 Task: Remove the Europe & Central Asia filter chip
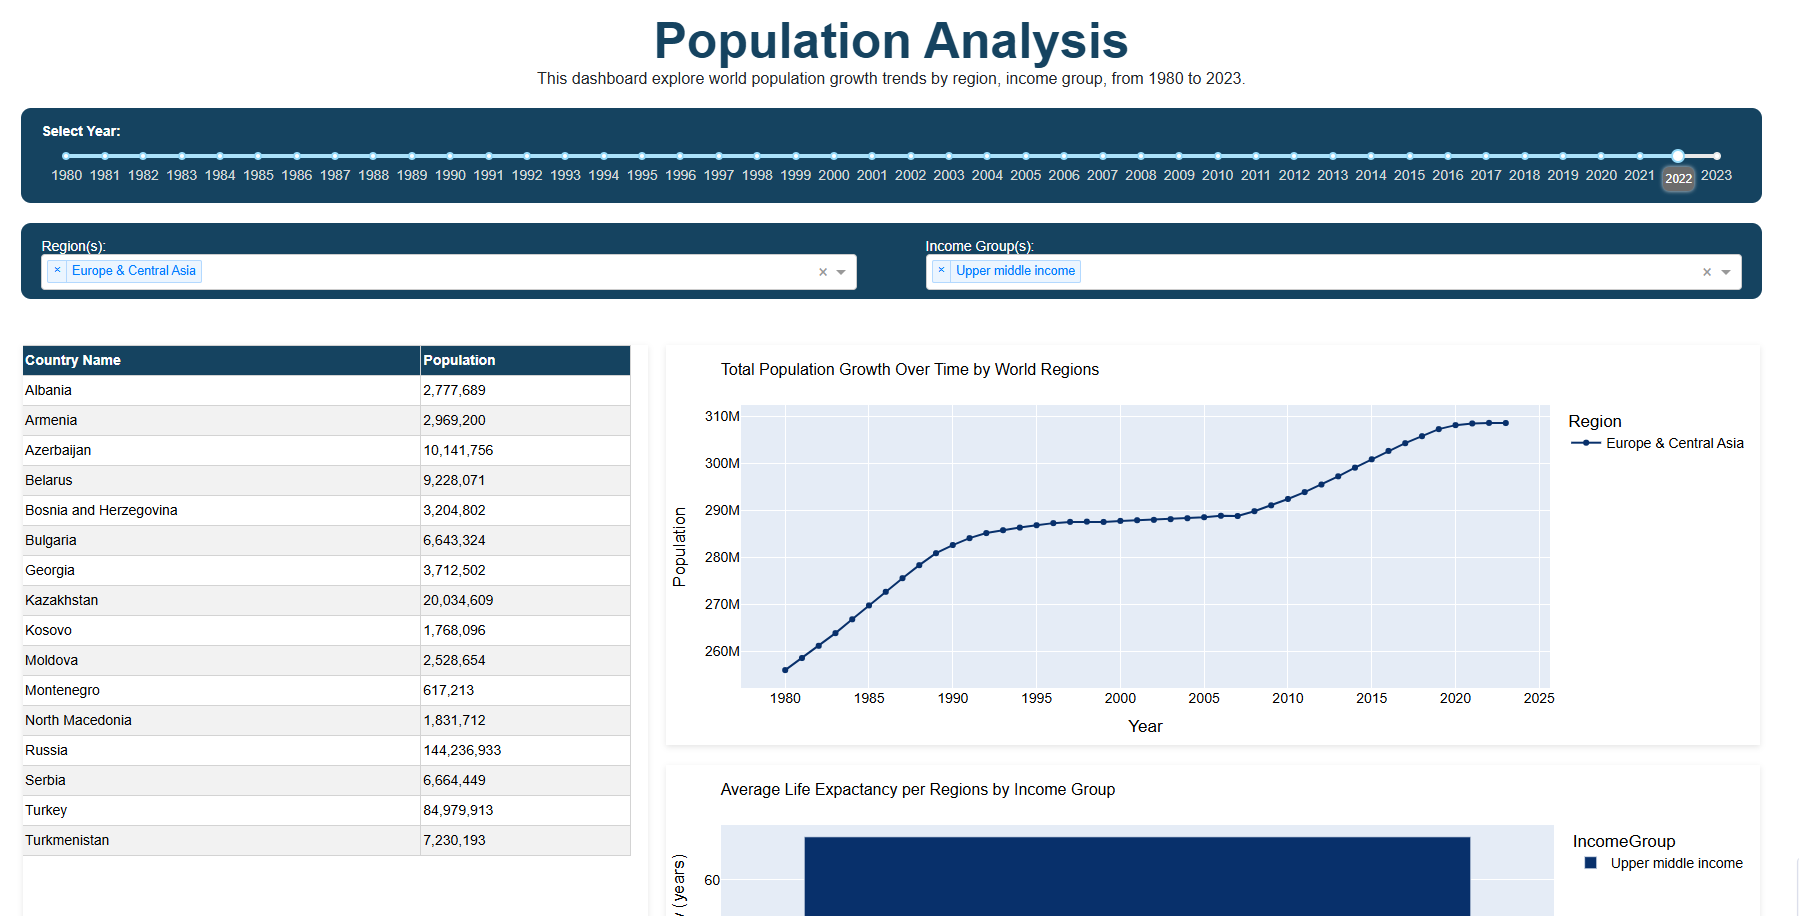(x=57, y=270)
